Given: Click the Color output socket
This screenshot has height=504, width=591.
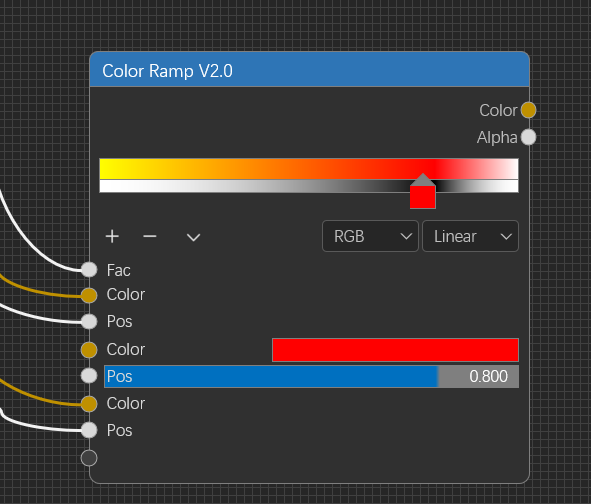Looking at the screenshot, I should coord(528,110).
